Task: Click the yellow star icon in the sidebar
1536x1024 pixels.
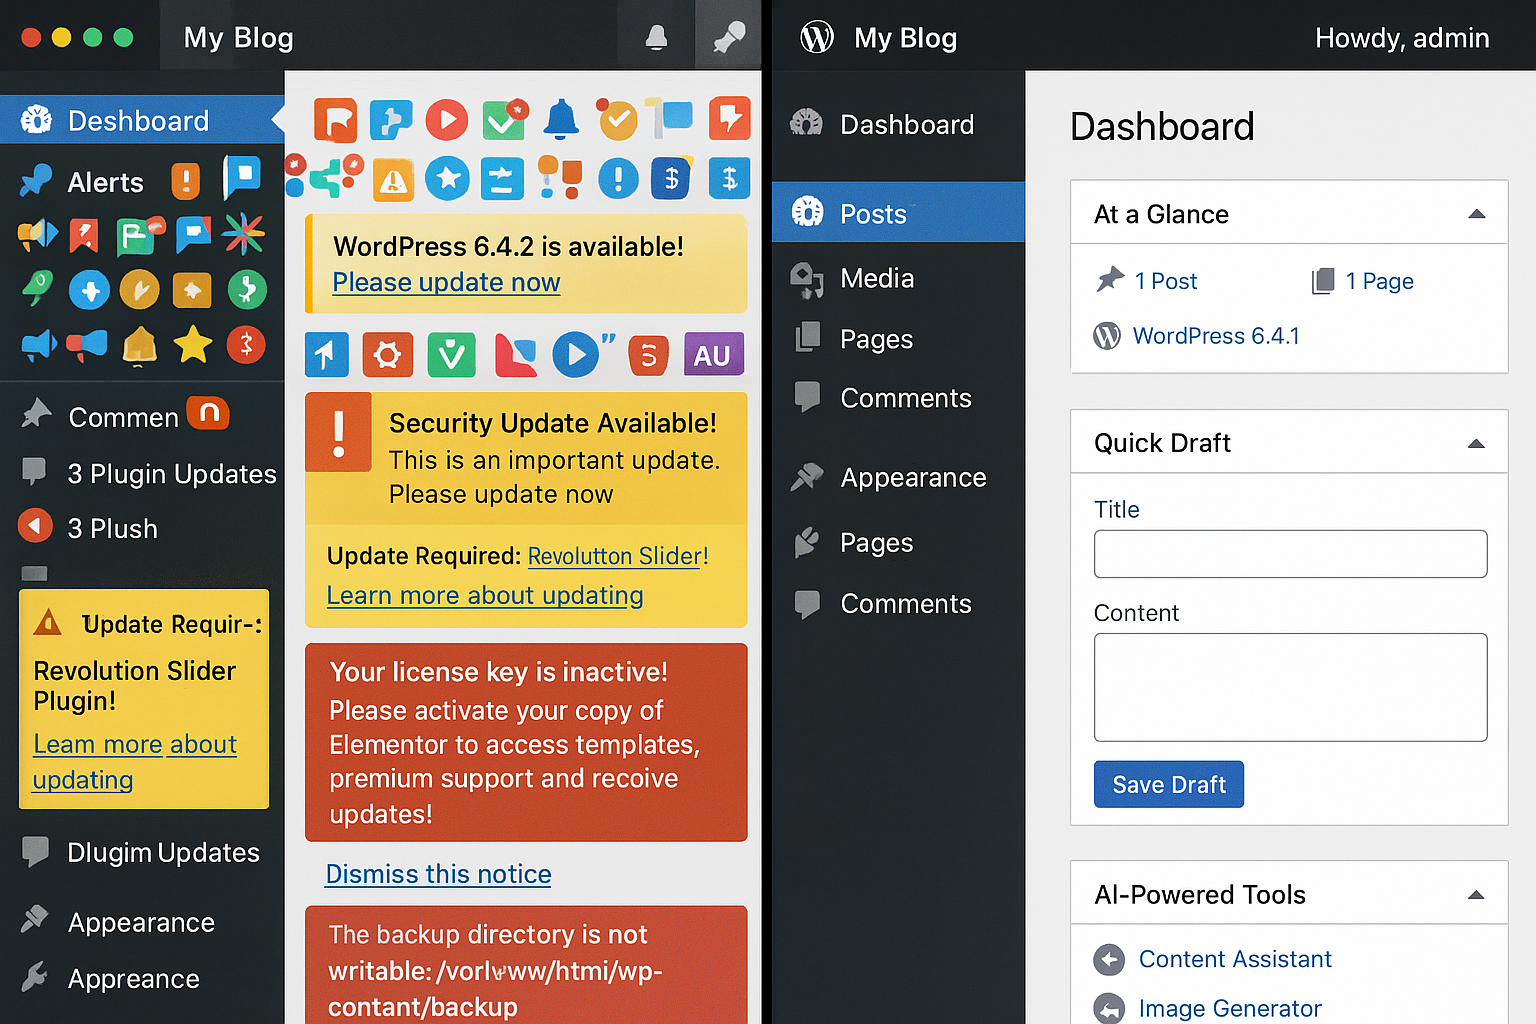Action: 193,345
